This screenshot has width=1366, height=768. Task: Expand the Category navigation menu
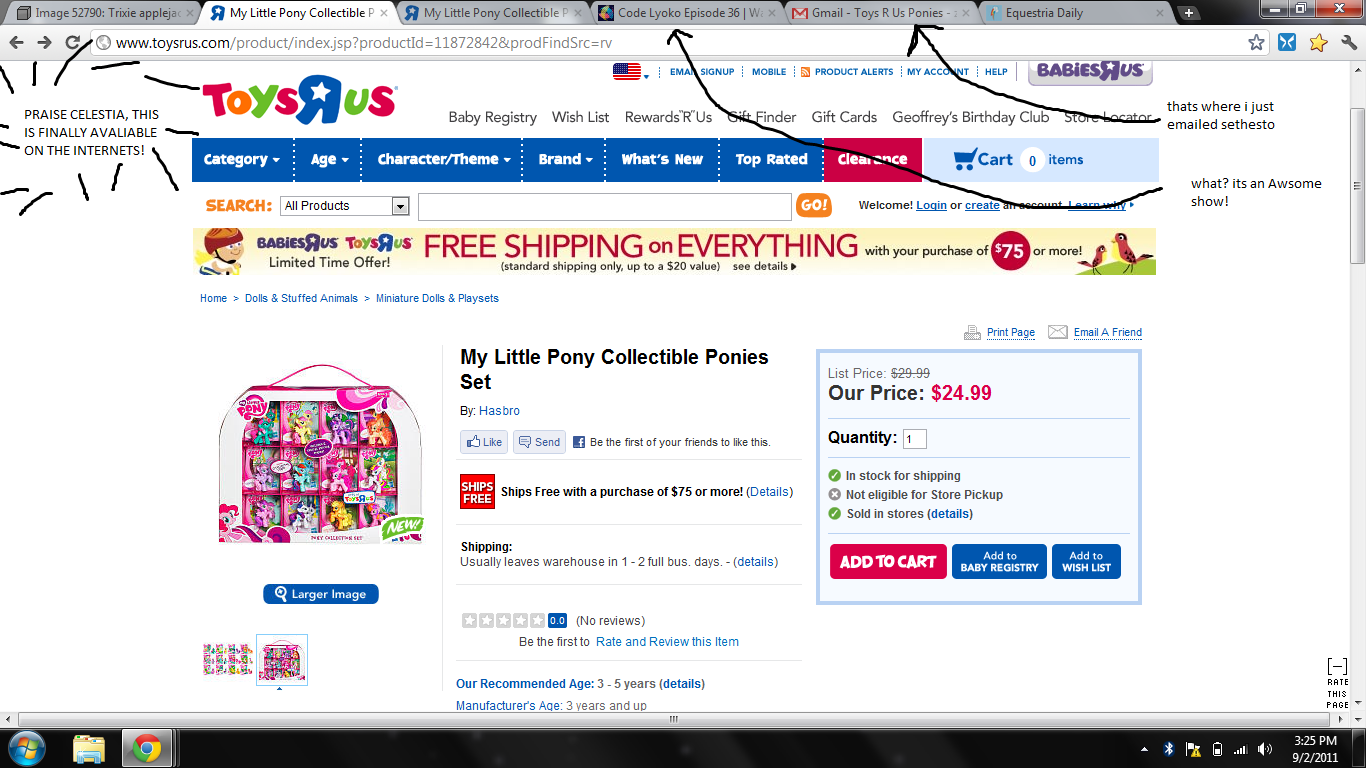[242, 160]
